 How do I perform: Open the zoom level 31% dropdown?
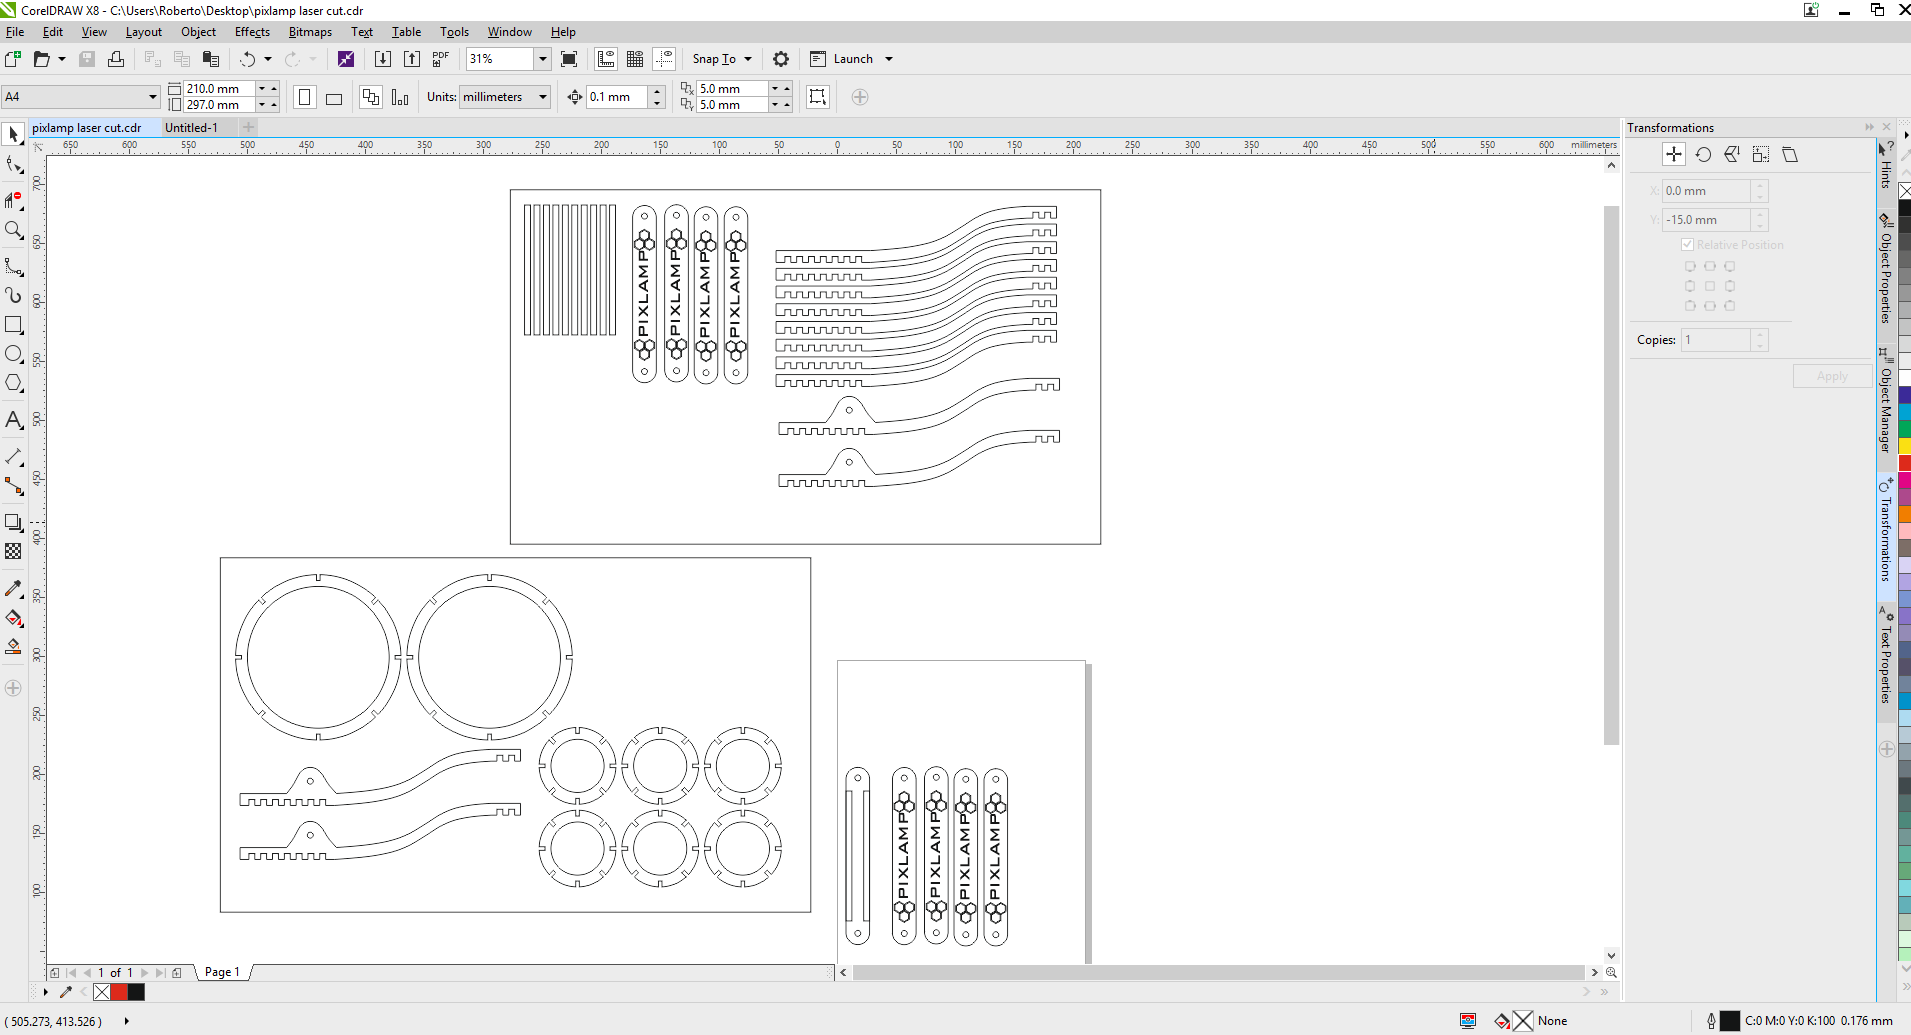[542, 59]
